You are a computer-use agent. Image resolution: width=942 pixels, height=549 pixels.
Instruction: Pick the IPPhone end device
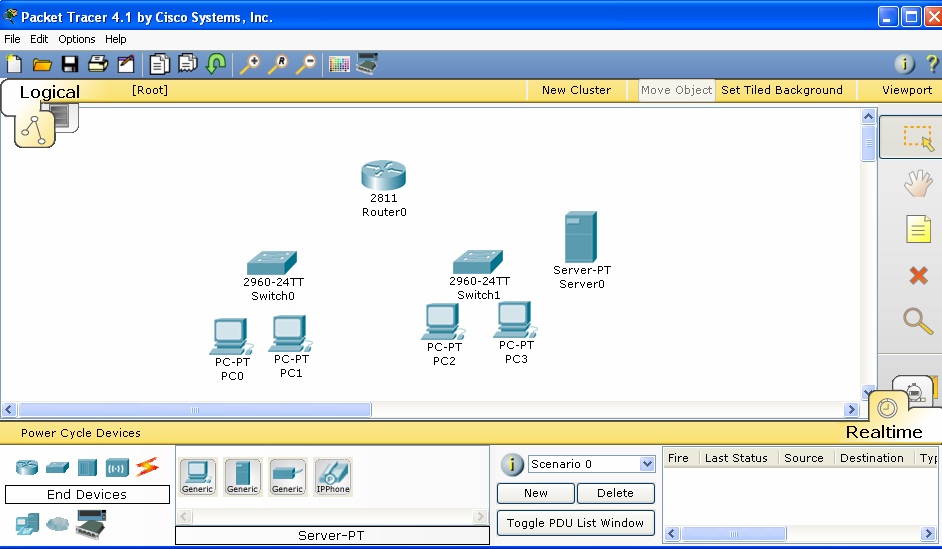(333, 476)
